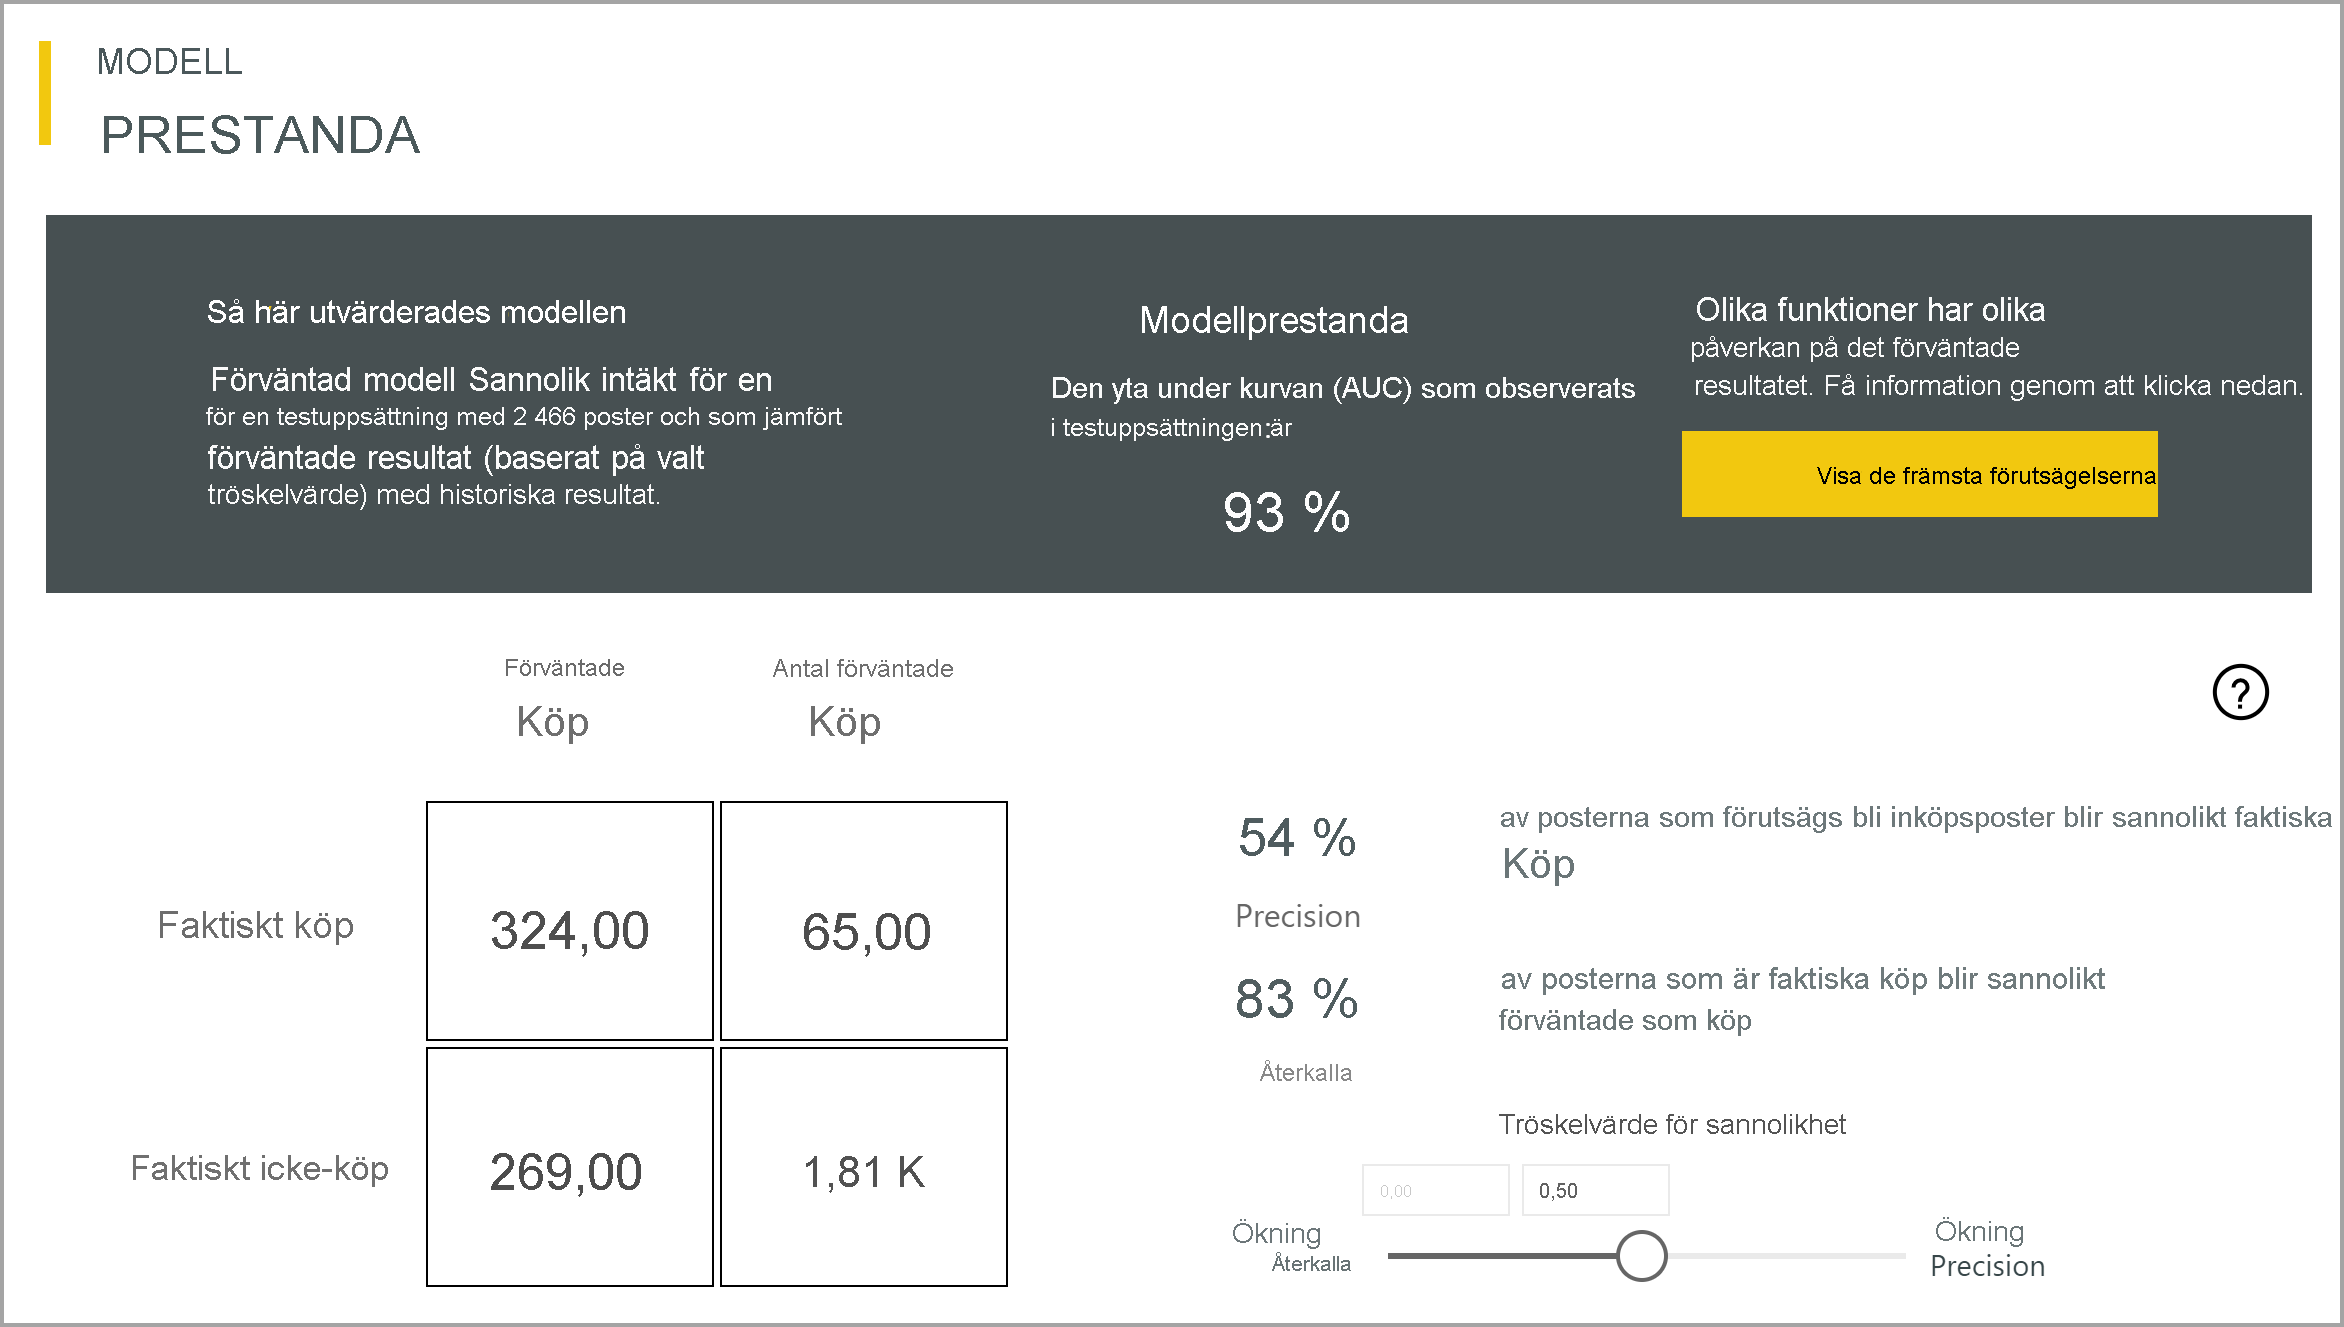Click the Faktiskt icke-köp row label
The width and height of the screenshot is (2344, 1327).
pos(260,1168)
